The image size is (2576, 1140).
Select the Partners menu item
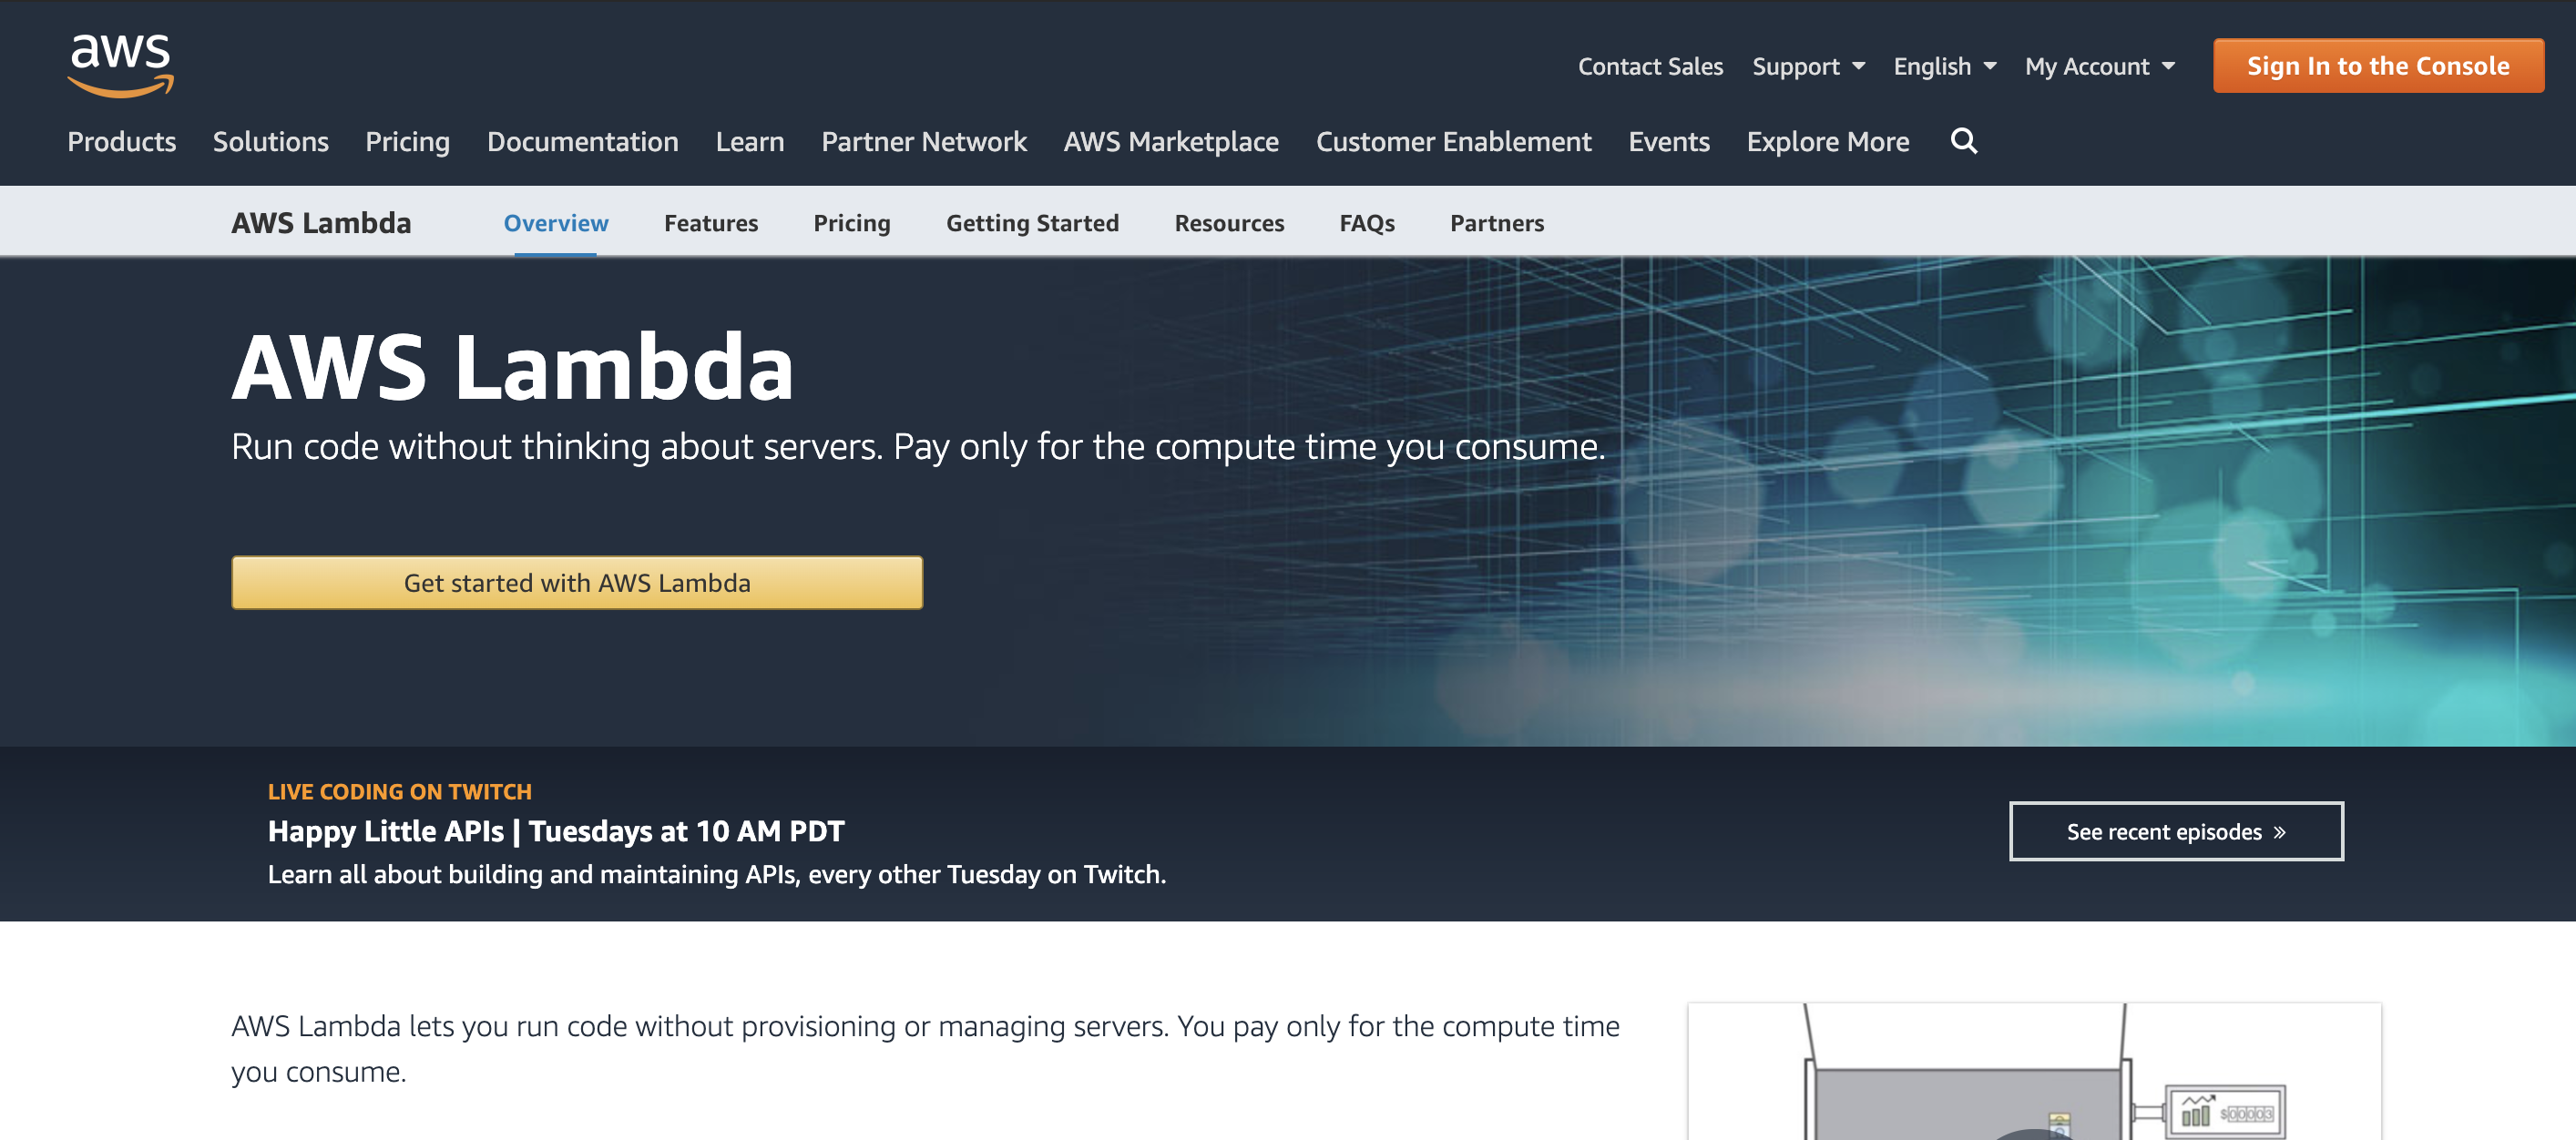click(x=1497, y=220)
